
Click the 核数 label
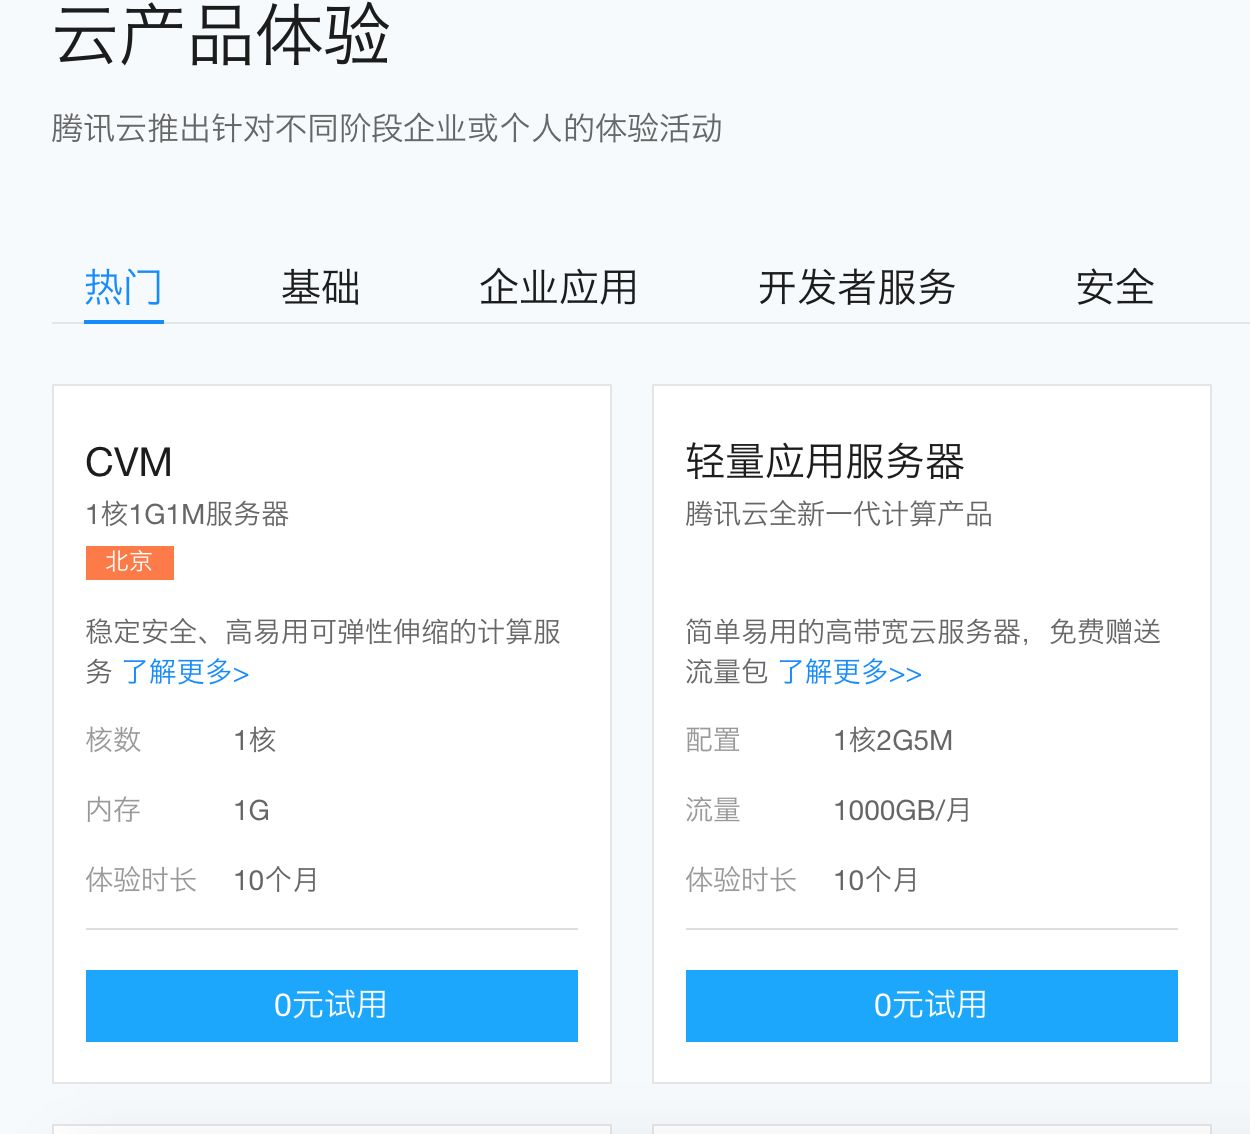114,740
